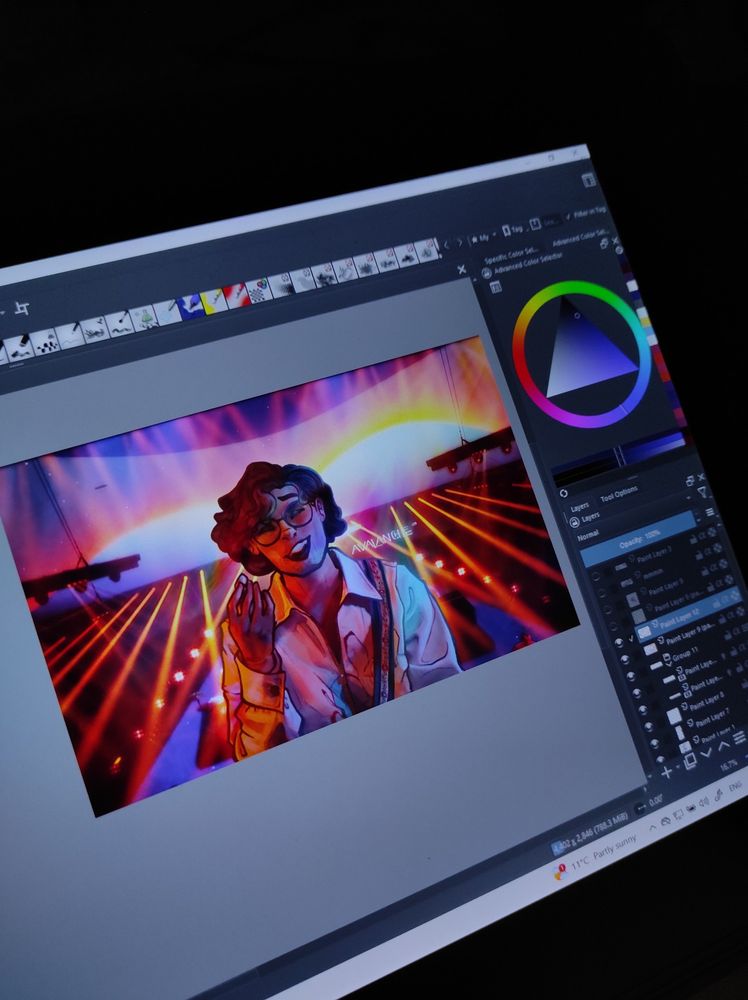Hide Paint Layer 12
Image resolution: width=748 pixels, height=1000 pixels.
pyautogui.click(x=619, y=643)
